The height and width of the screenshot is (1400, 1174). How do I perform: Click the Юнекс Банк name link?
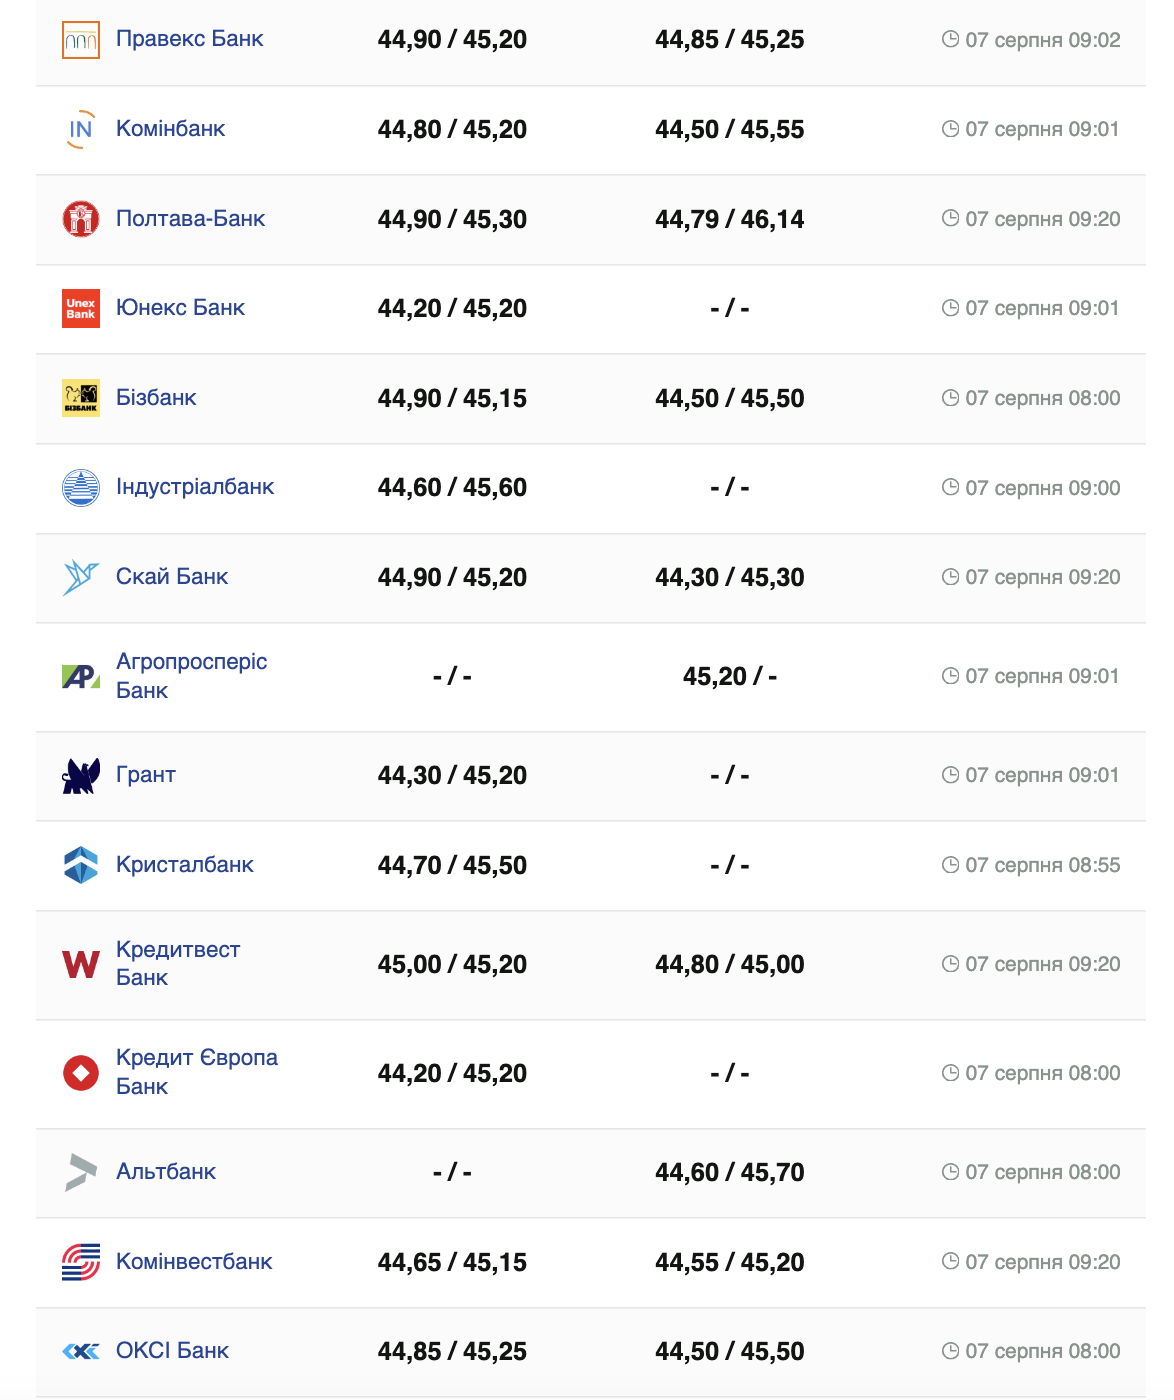[x=180, y=308]
